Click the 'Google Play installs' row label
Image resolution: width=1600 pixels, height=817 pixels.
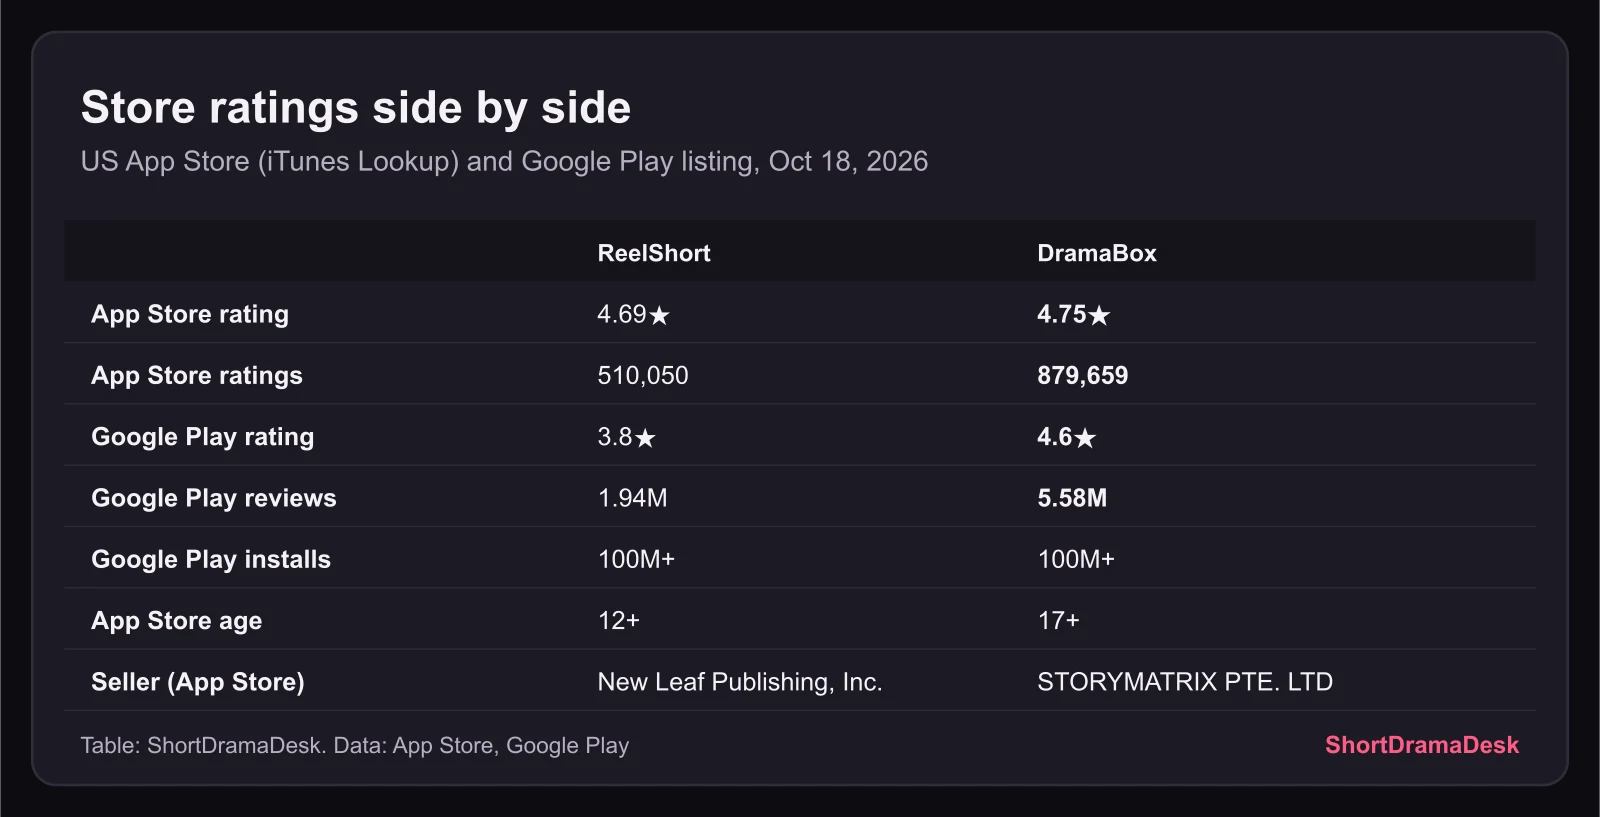pos(211,559)
